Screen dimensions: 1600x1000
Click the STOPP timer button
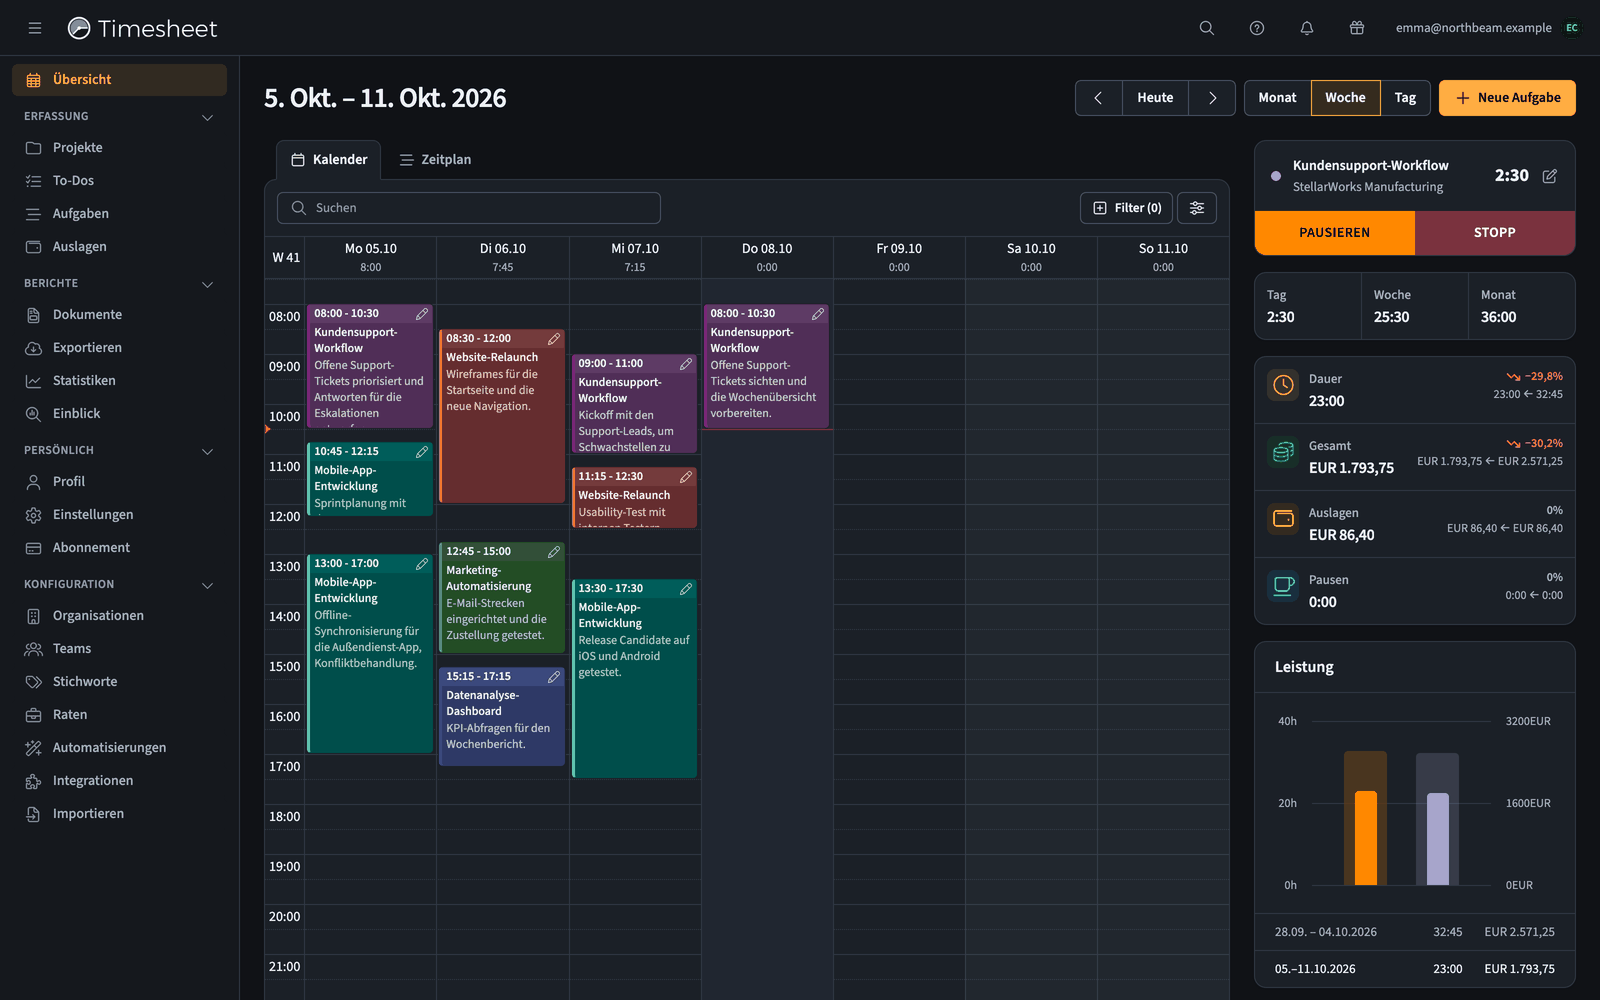coord(1495,233)
